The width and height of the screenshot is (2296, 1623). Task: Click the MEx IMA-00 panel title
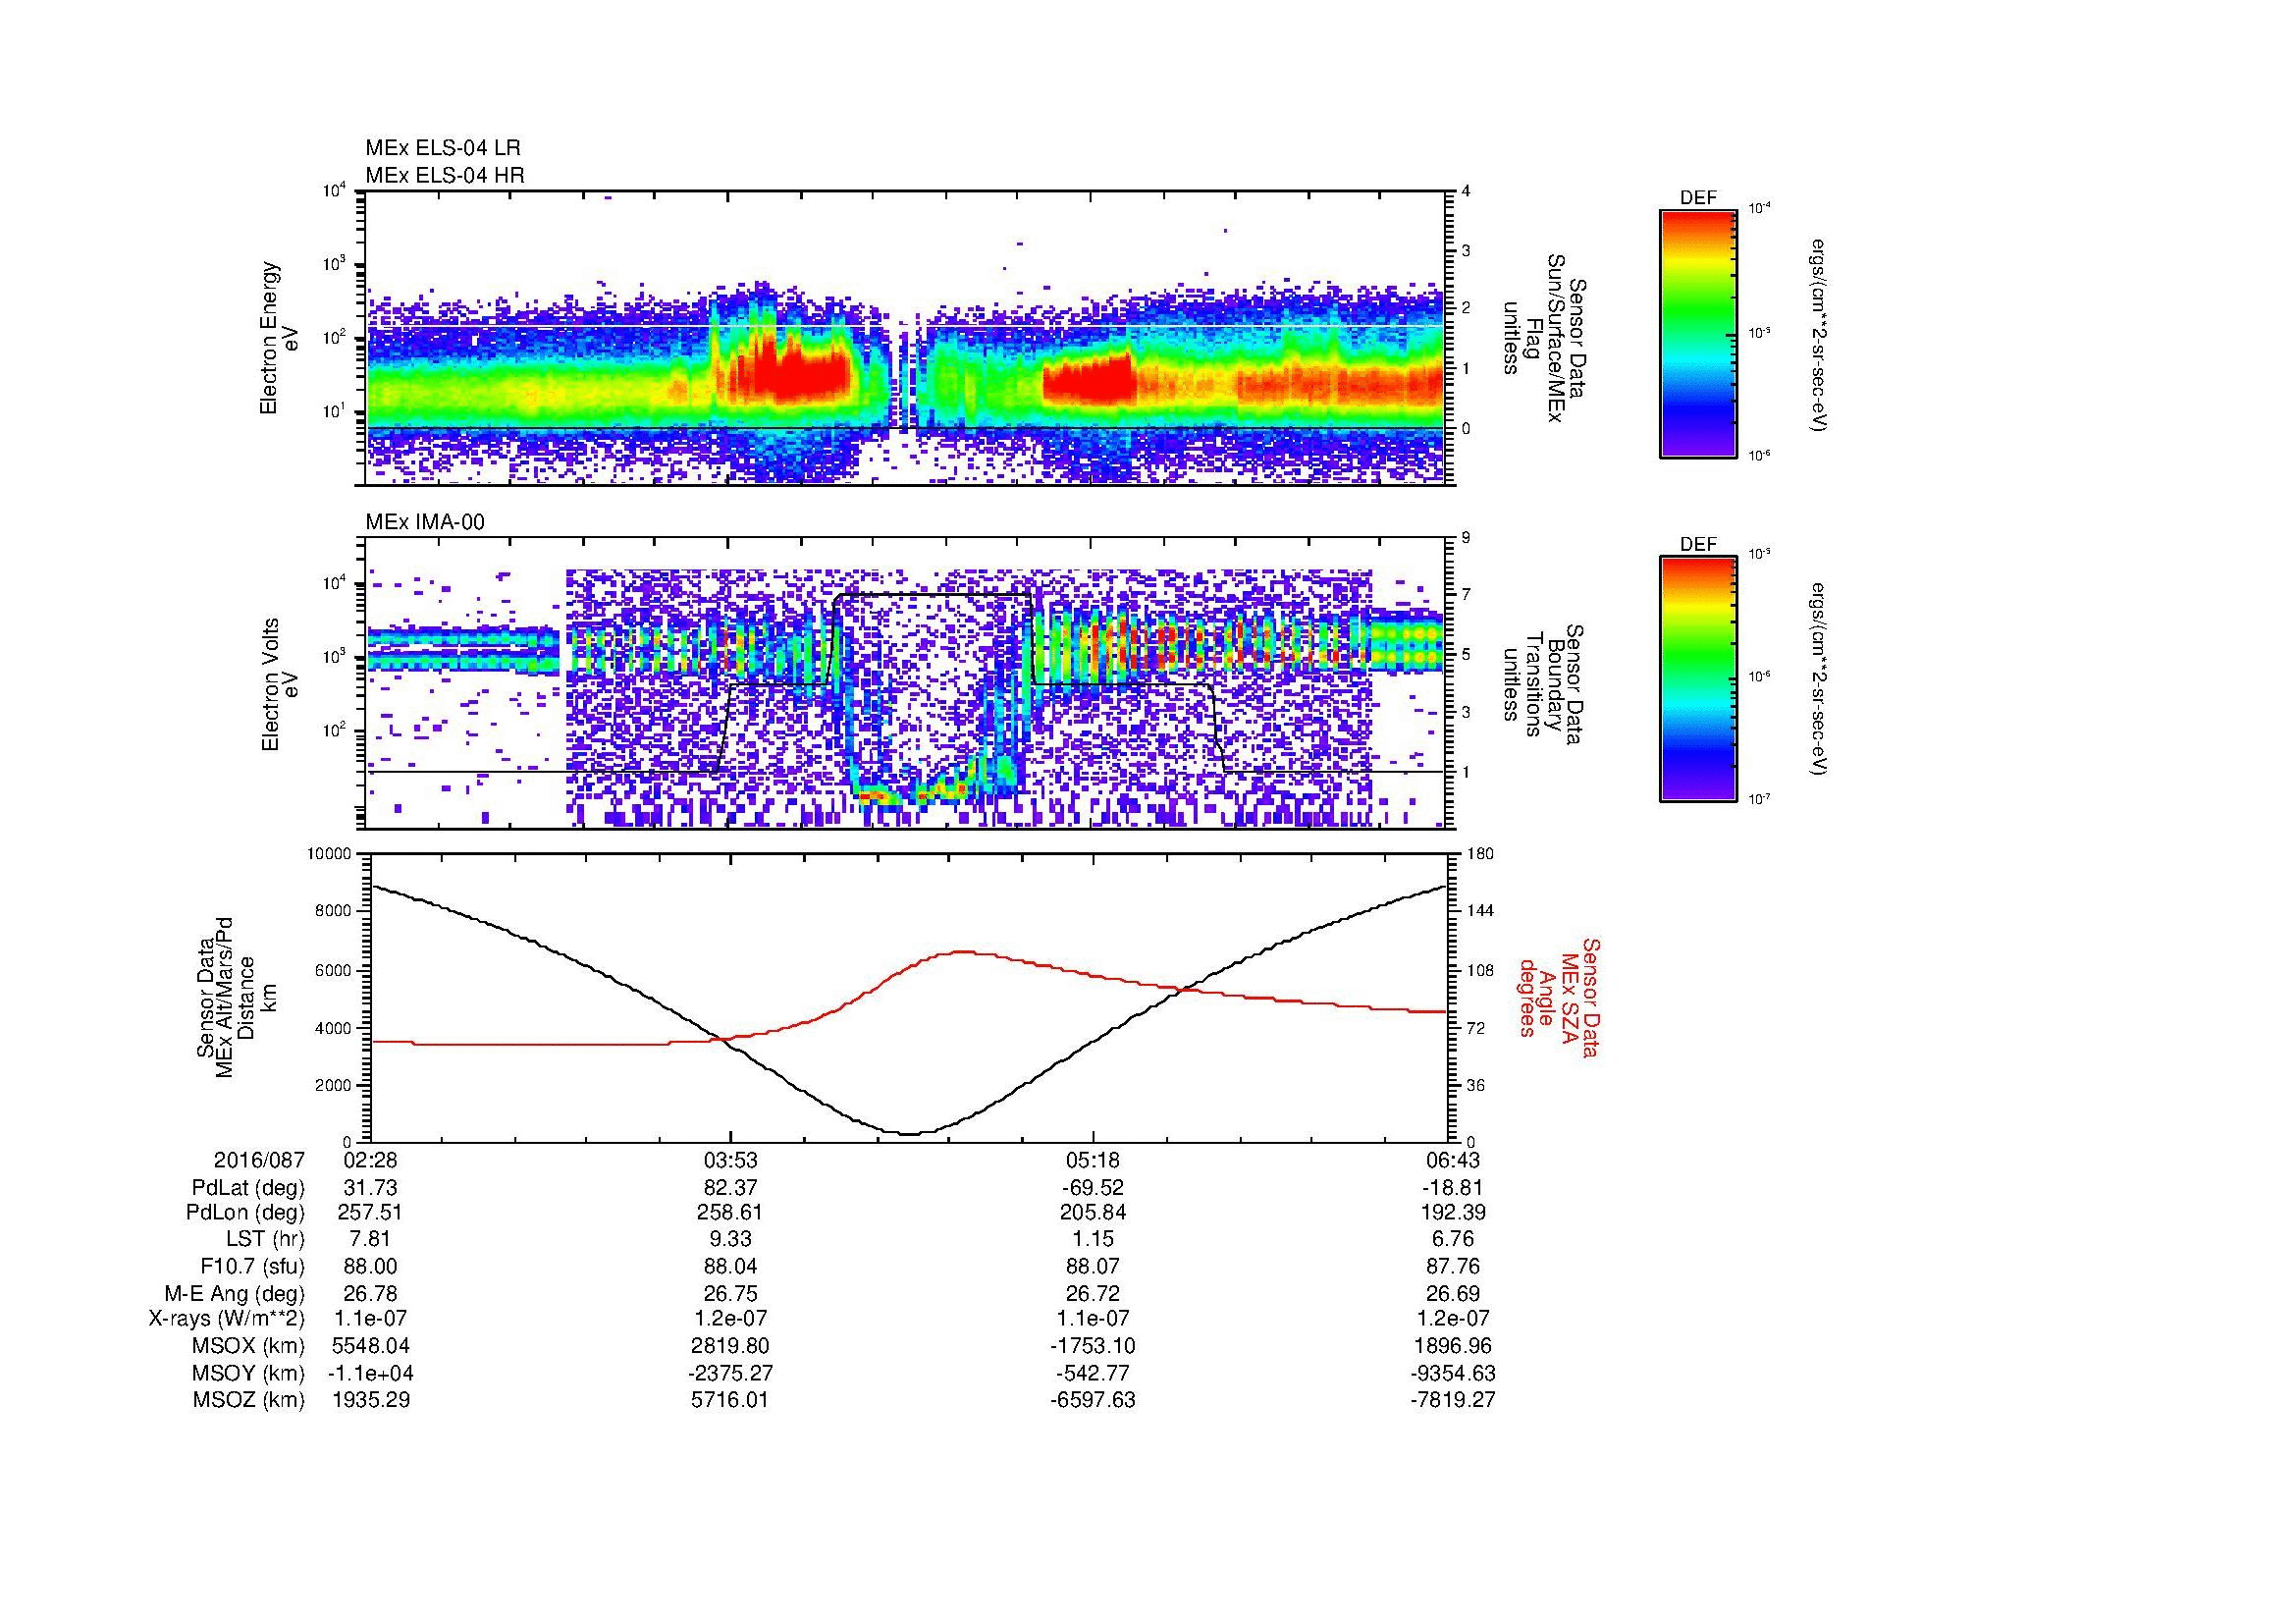coord(425,522)
